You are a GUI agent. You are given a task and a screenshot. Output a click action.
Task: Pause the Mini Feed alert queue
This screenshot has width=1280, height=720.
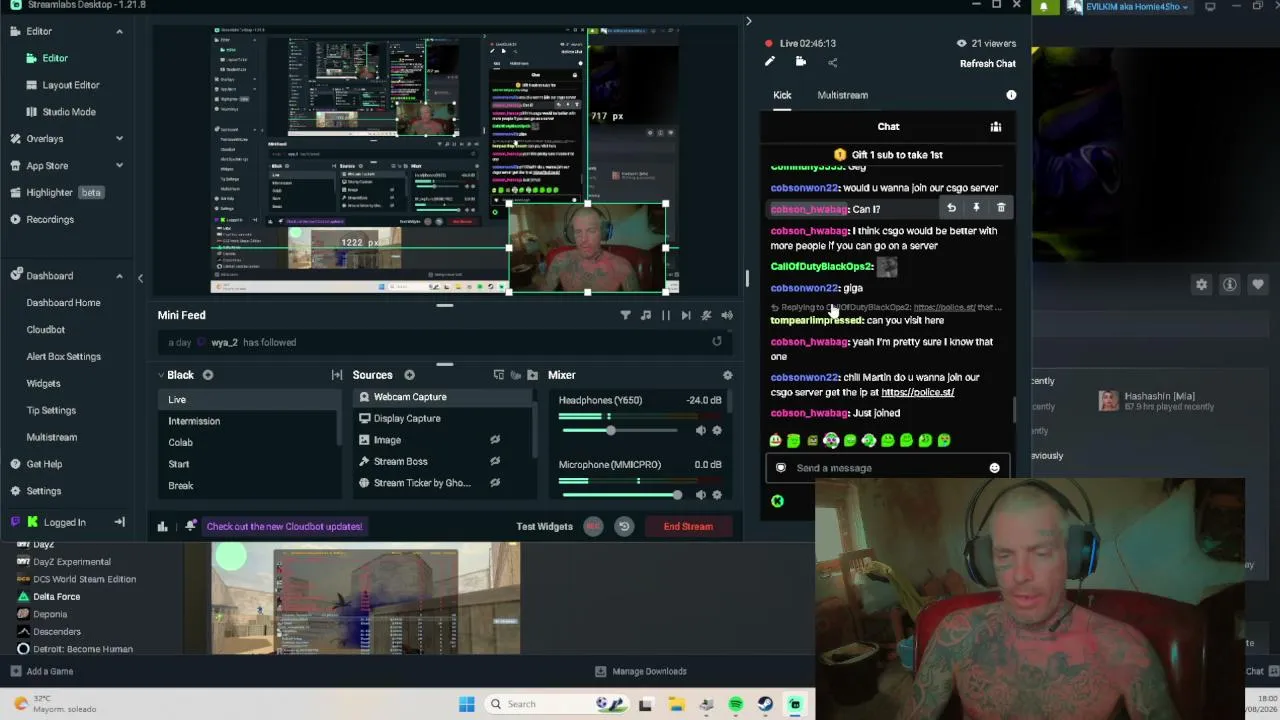click(666, 315)
